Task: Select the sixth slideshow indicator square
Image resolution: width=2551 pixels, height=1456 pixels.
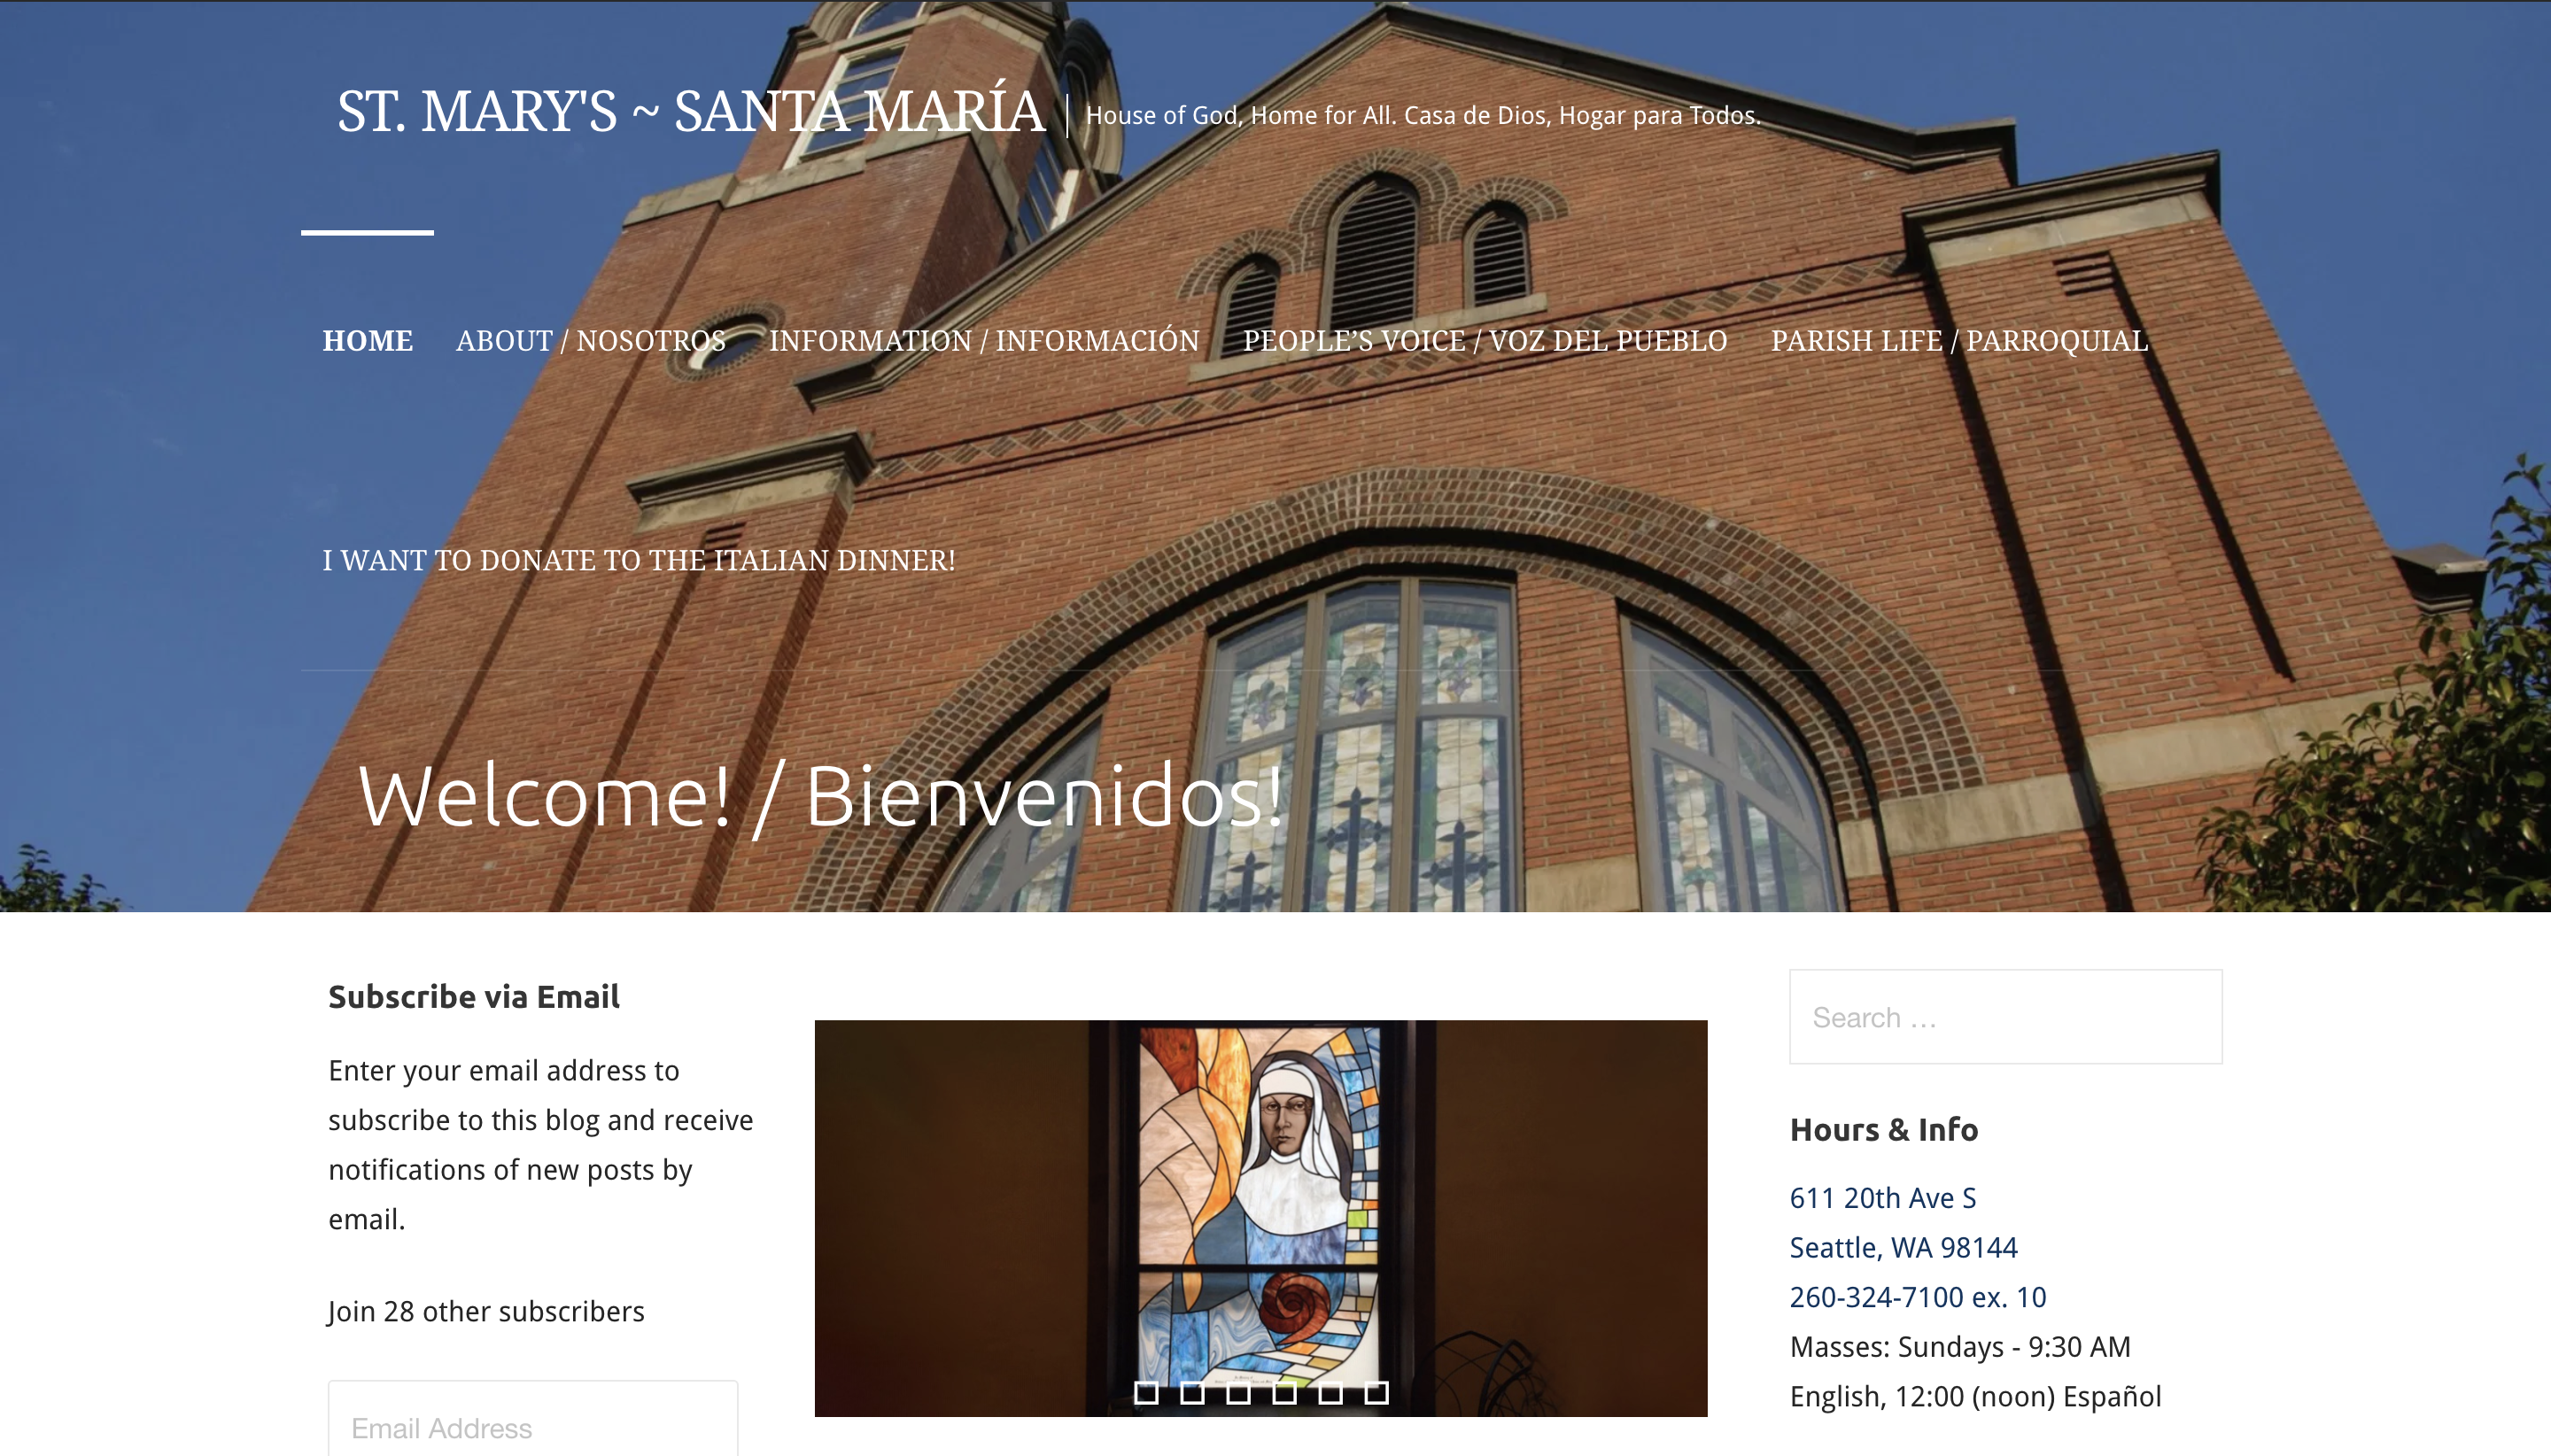Action: click(1376, 1392)
